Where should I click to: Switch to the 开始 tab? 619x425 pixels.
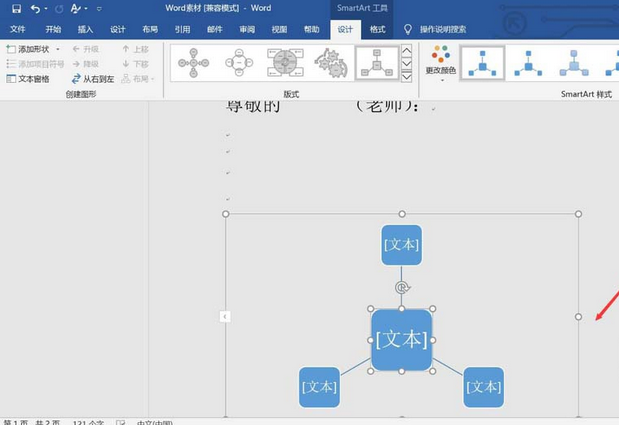(53, 29)
